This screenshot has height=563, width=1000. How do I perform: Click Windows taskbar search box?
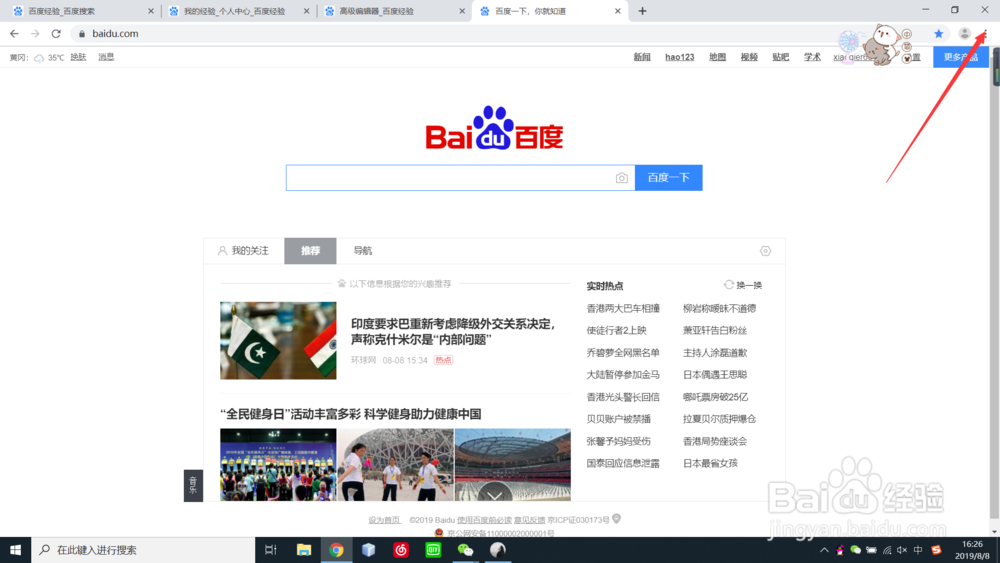[x=143, y=550]
